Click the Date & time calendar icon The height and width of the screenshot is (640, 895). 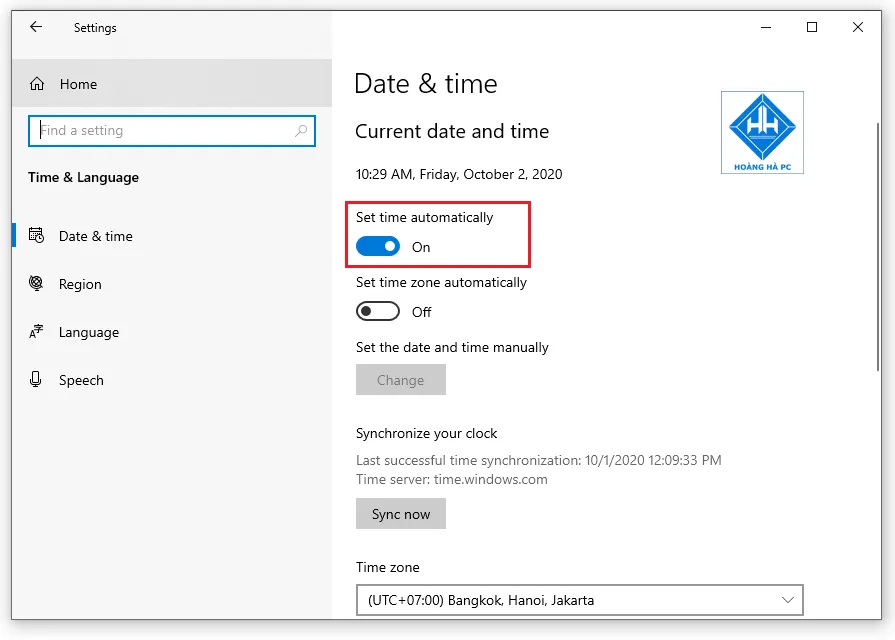pos(37,236)
